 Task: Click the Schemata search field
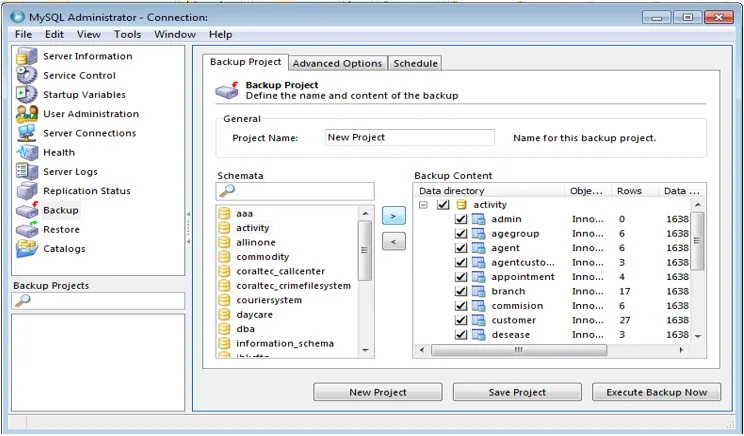(295, 191)
